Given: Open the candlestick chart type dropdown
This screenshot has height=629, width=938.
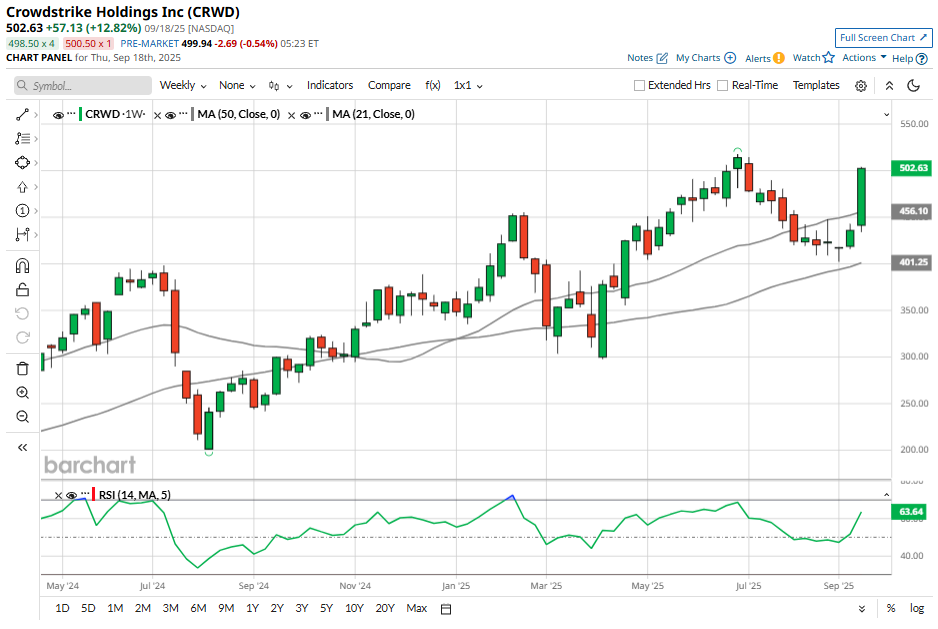Looking at the screenshot, I should click(x=281, y=86).
